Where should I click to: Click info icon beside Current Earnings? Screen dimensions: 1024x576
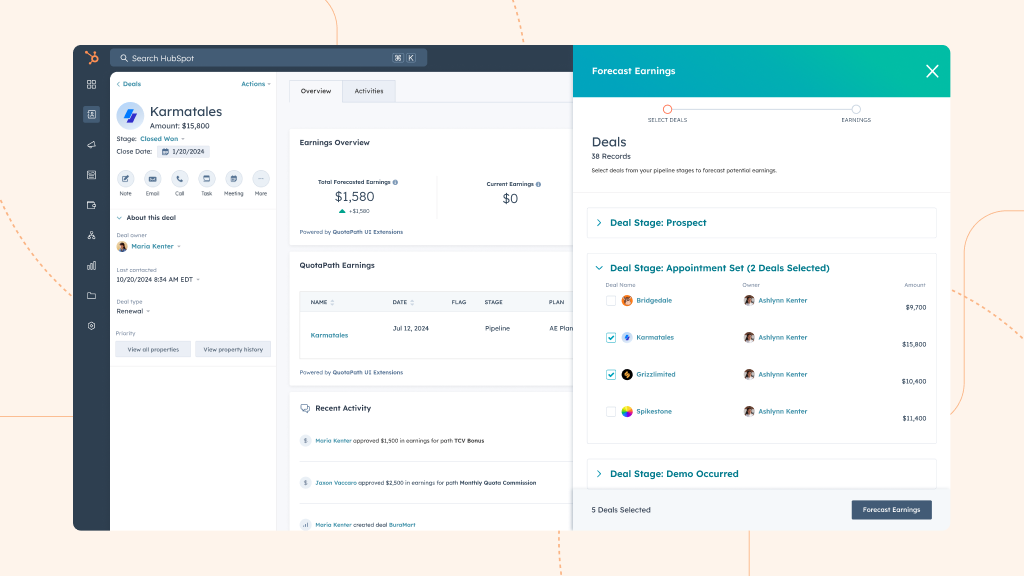tap(538, 184)
